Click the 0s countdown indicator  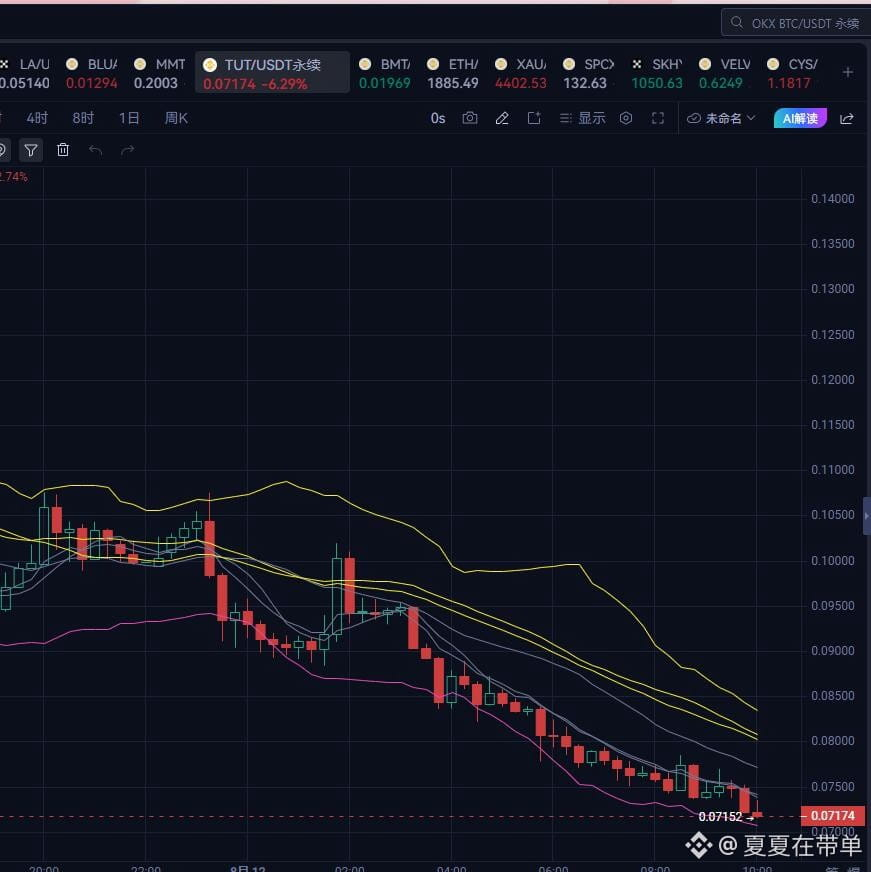point(438,118)
